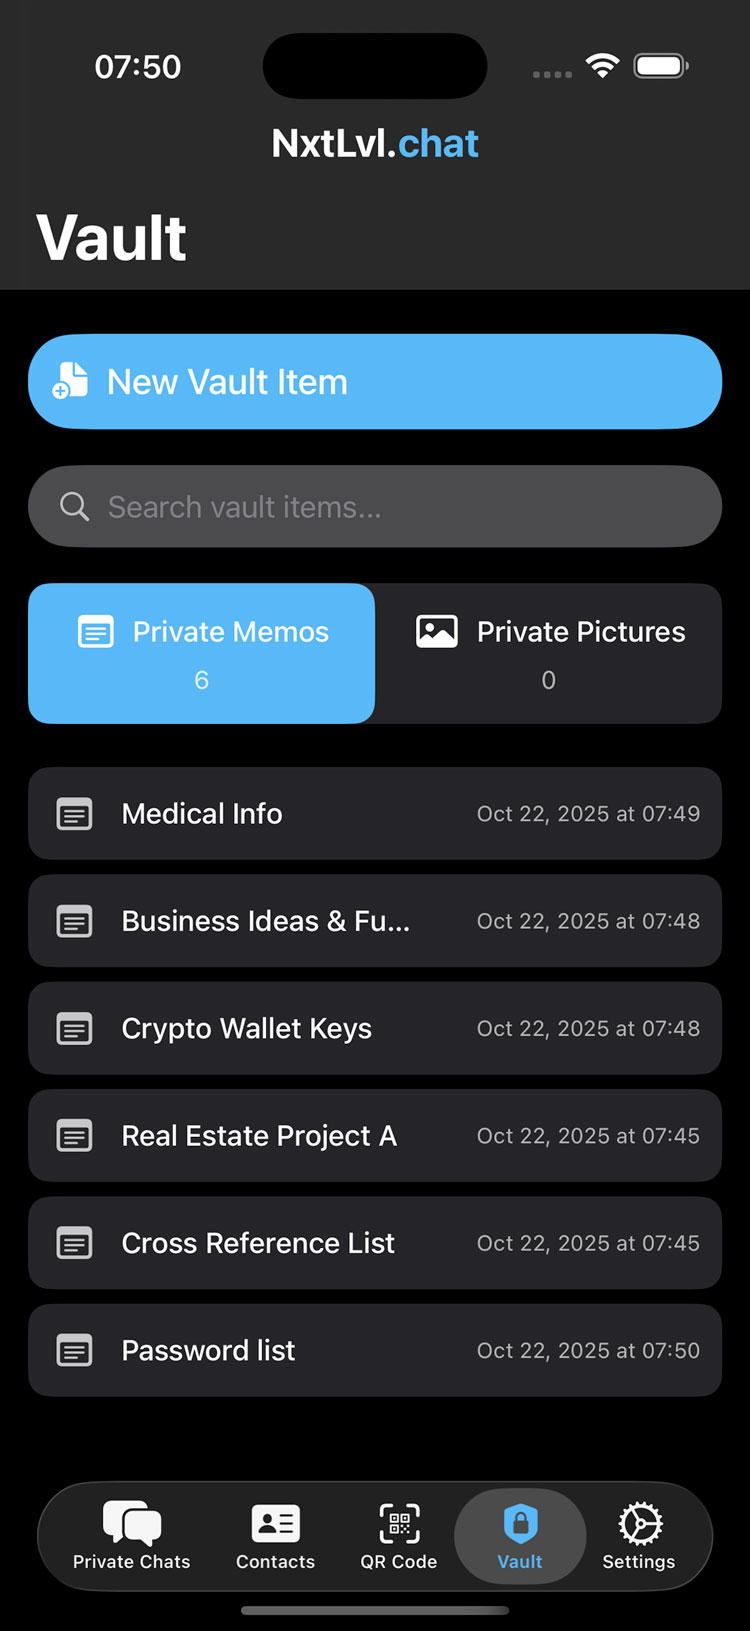Tap the memo icon beside Password list
Image resolution: width=750 pixels, height=1631 pixels.
[75, 1351]
